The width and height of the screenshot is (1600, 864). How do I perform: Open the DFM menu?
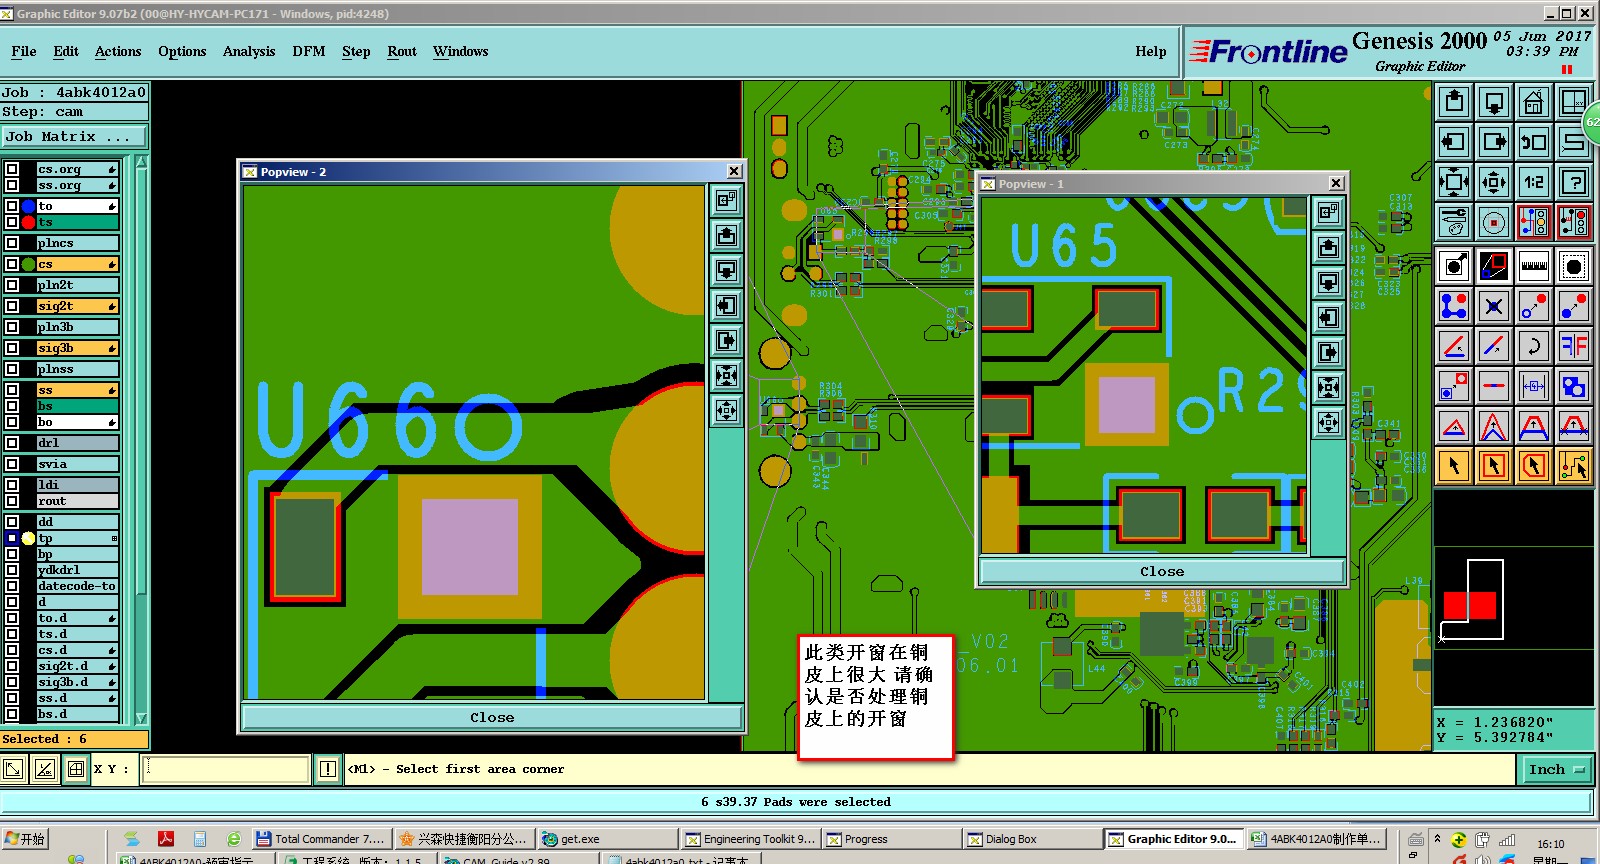[x=309, y=52]
